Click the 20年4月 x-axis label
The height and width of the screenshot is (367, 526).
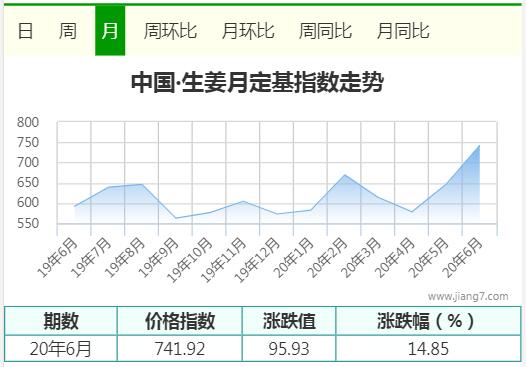pos(395,258)
